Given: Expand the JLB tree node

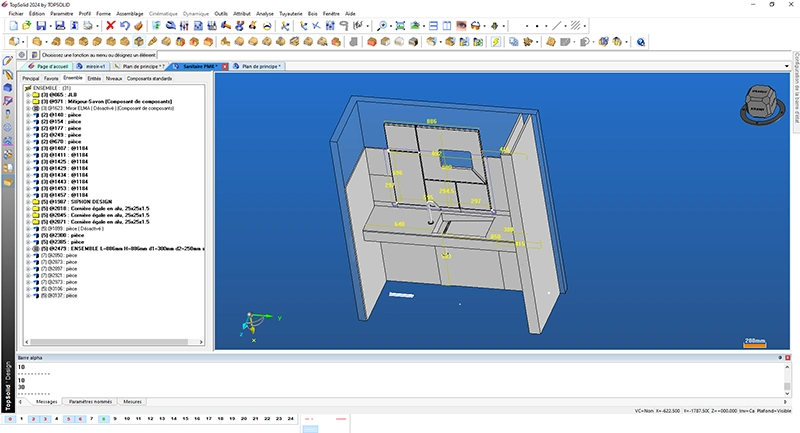Looking at the screenshot, I should point(28,95).
